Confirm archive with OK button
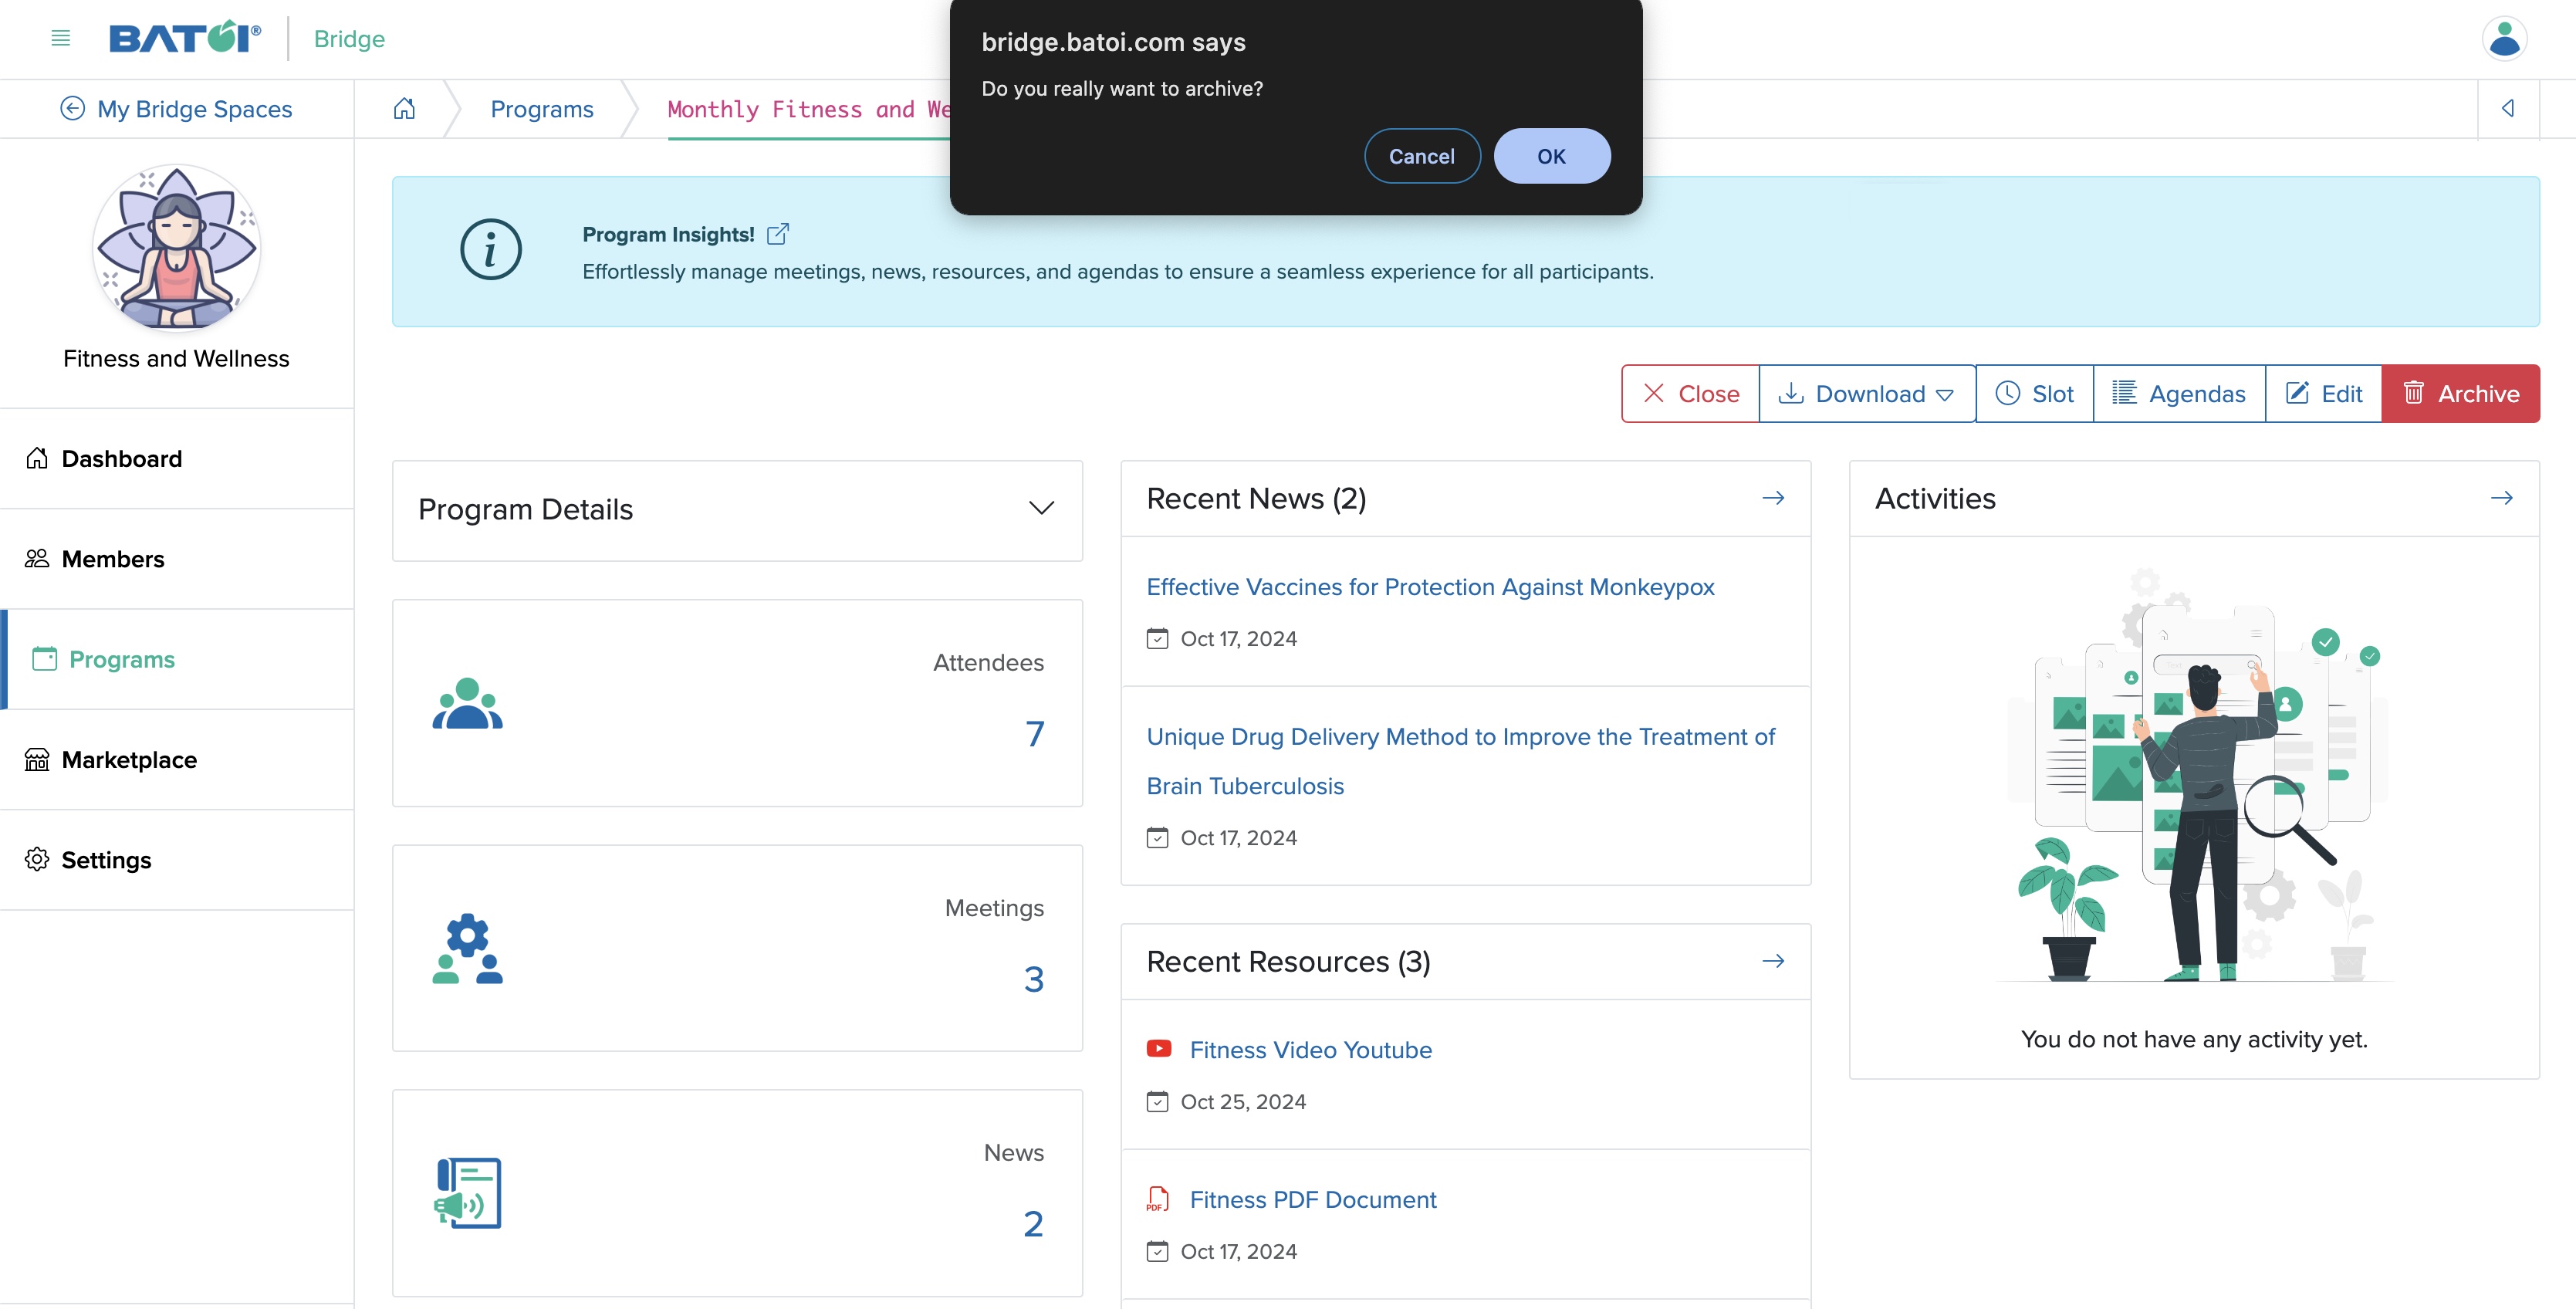 (x=1551, y=156)
